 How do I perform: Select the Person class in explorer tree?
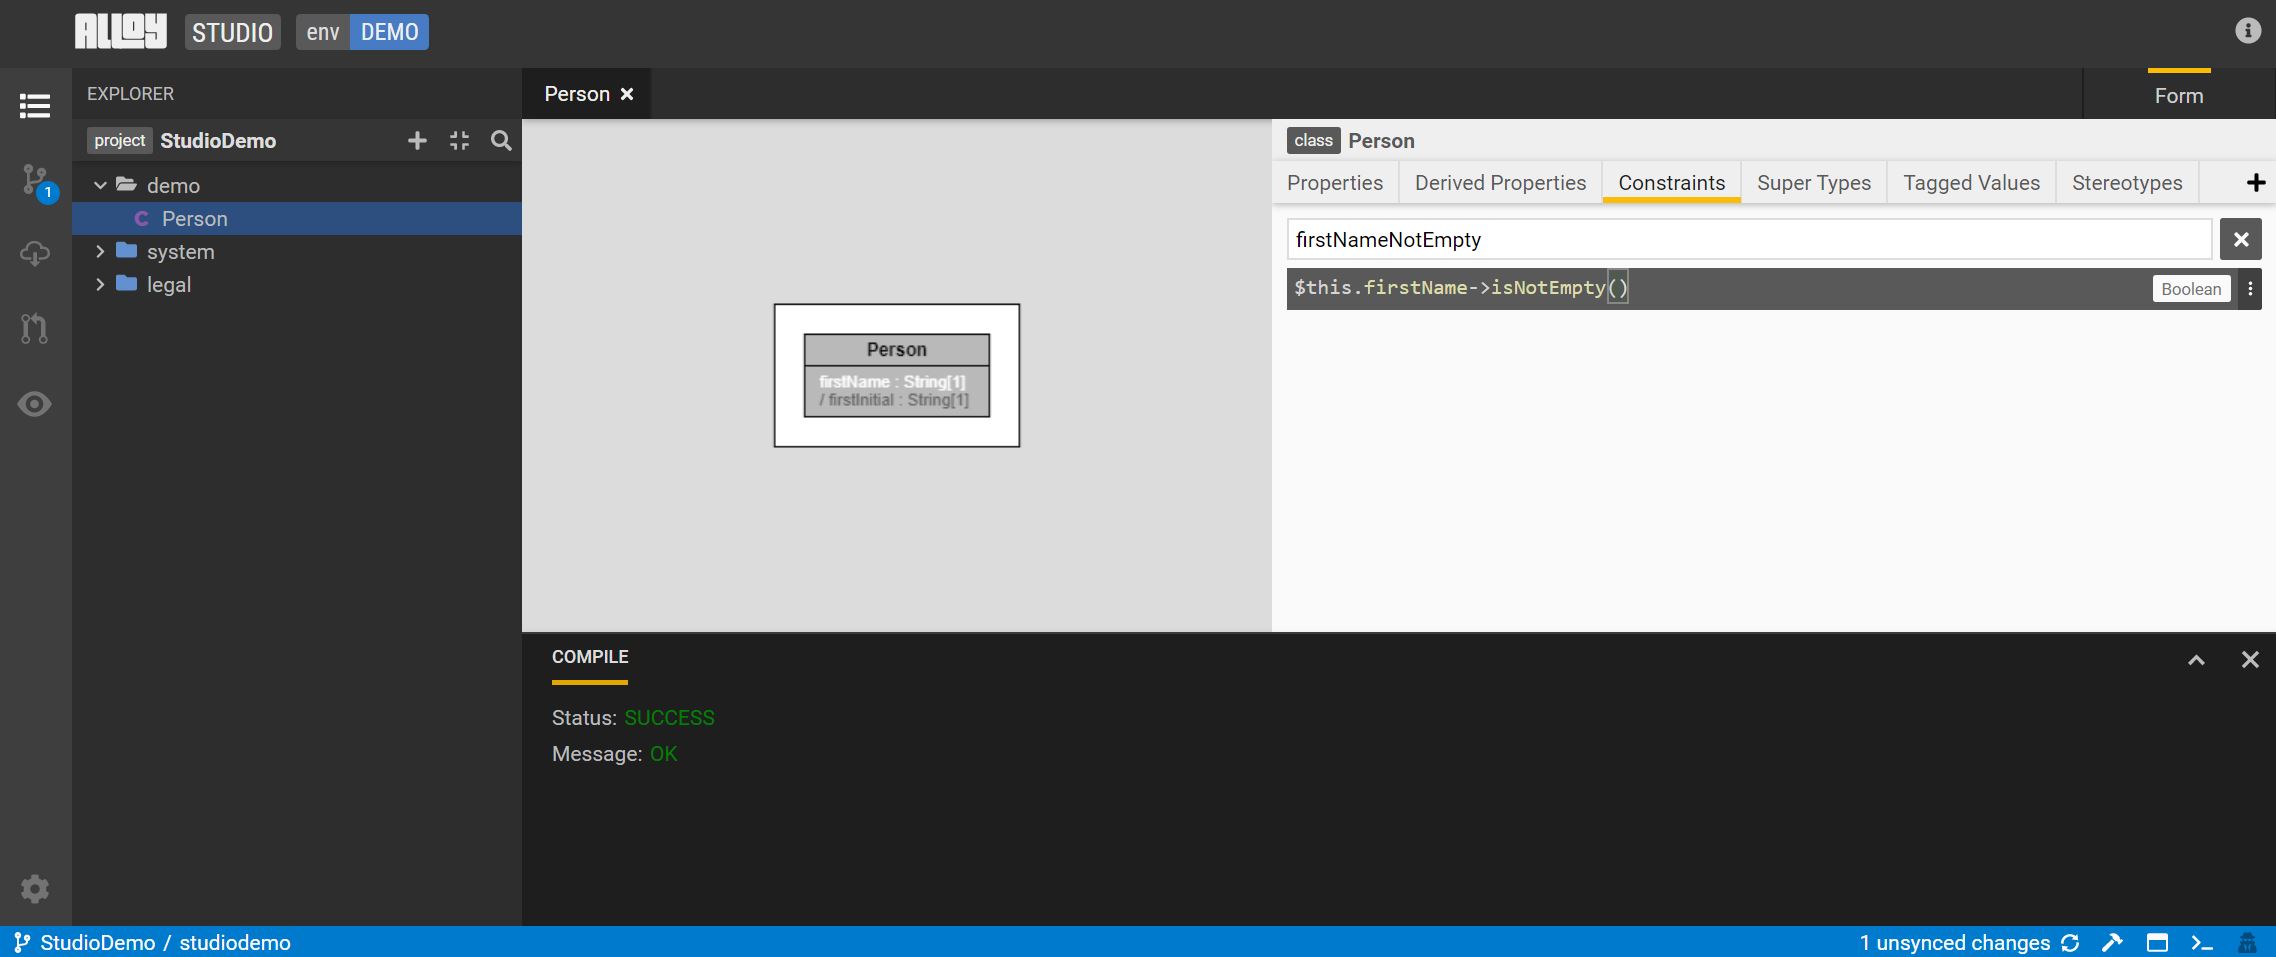[297, 219]
